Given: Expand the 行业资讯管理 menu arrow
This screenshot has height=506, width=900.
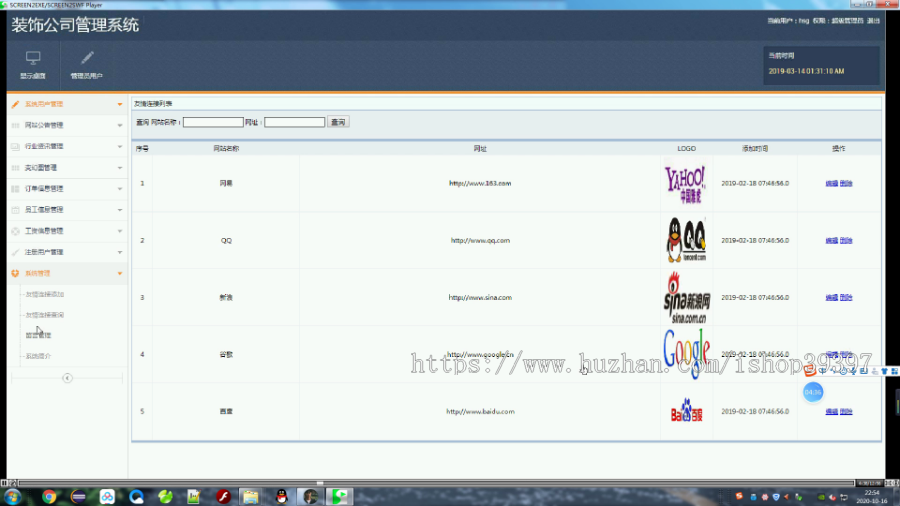Looking at the screenshot, I should 120,146.
